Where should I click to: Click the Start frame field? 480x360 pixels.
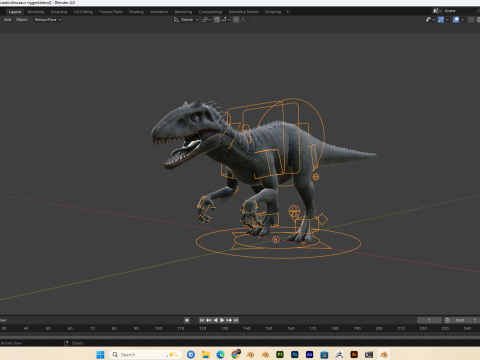coord(465,320)
